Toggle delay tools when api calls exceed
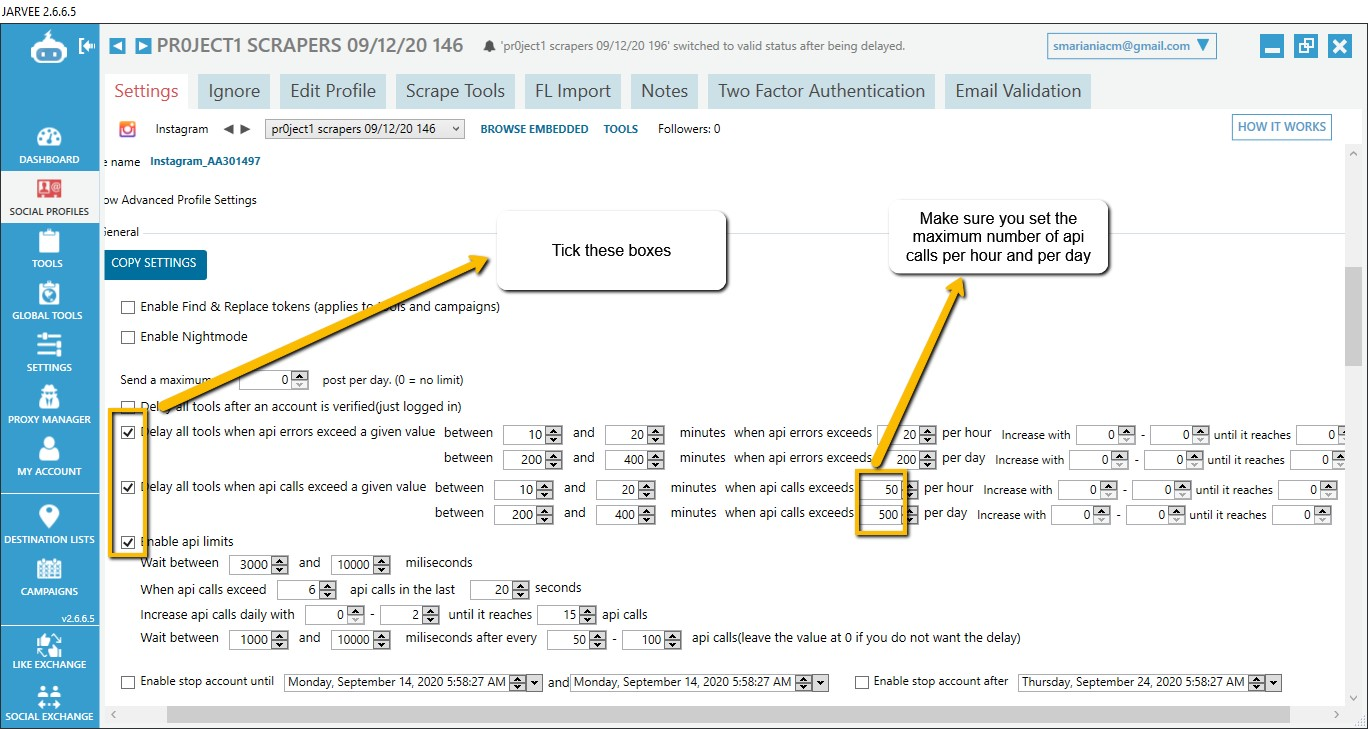Screen dimensions: 1368x729 (x=128, y=488)
